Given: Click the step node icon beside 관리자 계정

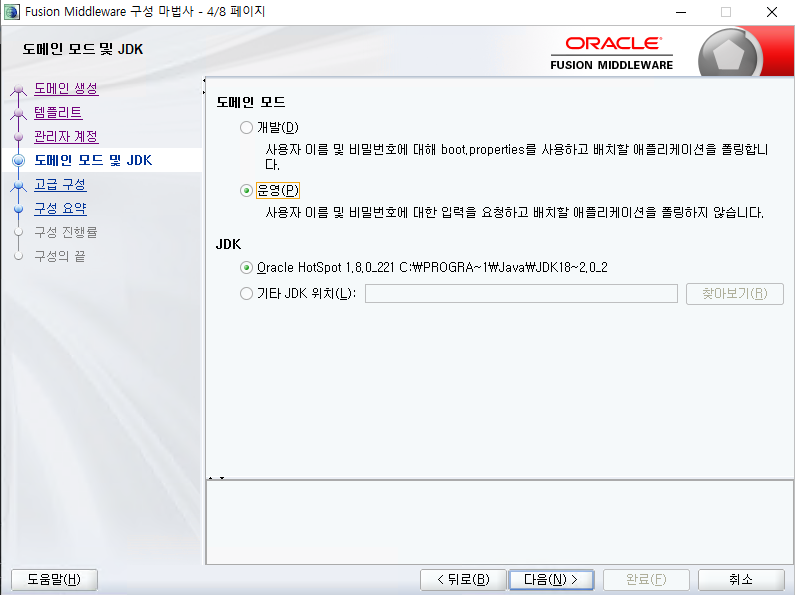Looking at the screenshot, I should pyautogui.click(x=19, y=137).
